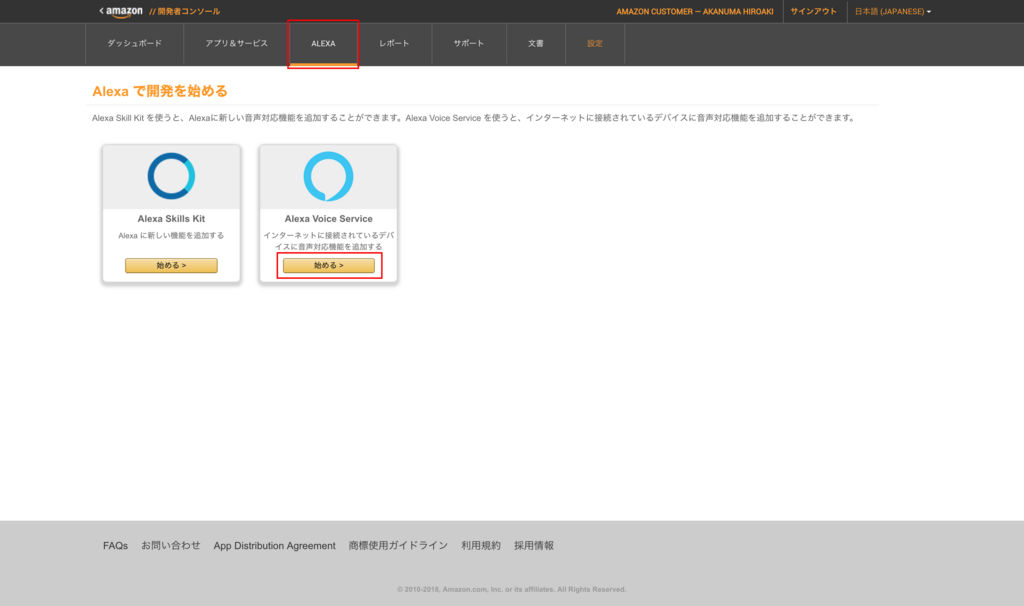Click the Alexa Voice Service bubble icon
The width and height of the screenshot is (1024, 606).
pos(328,176)
